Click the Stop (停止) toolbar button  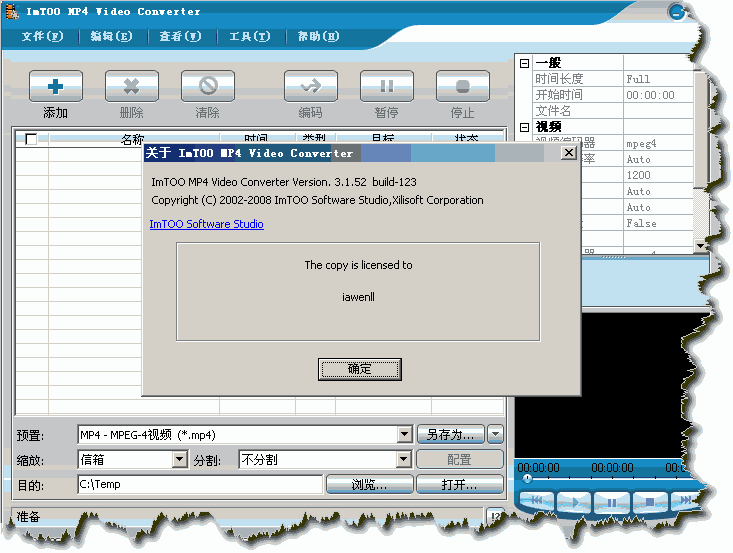tap(462, 86)
